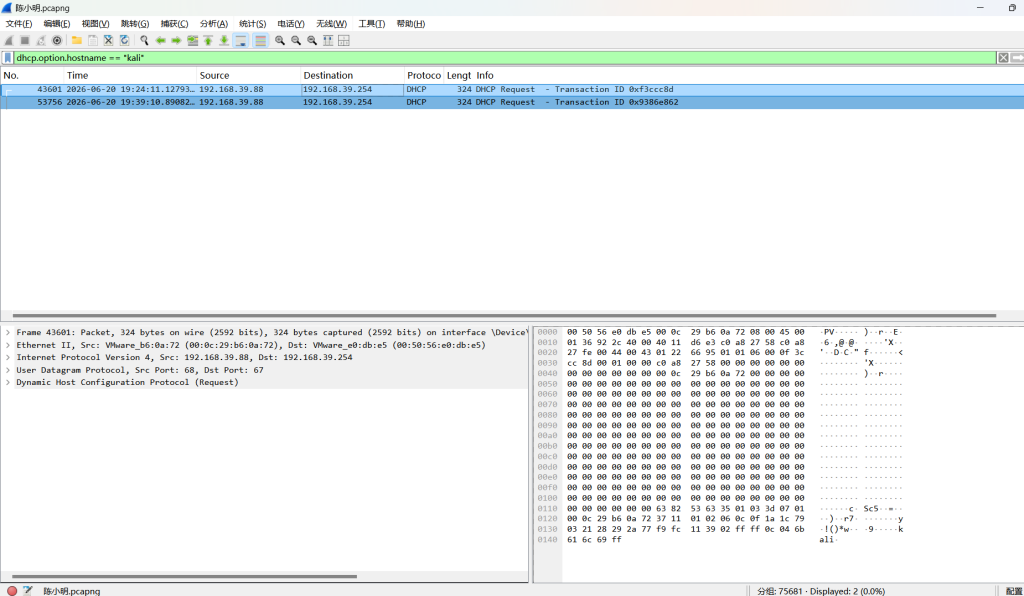Sort by the Destination column header
This screenshot has height=596, width=1024.
352,75
